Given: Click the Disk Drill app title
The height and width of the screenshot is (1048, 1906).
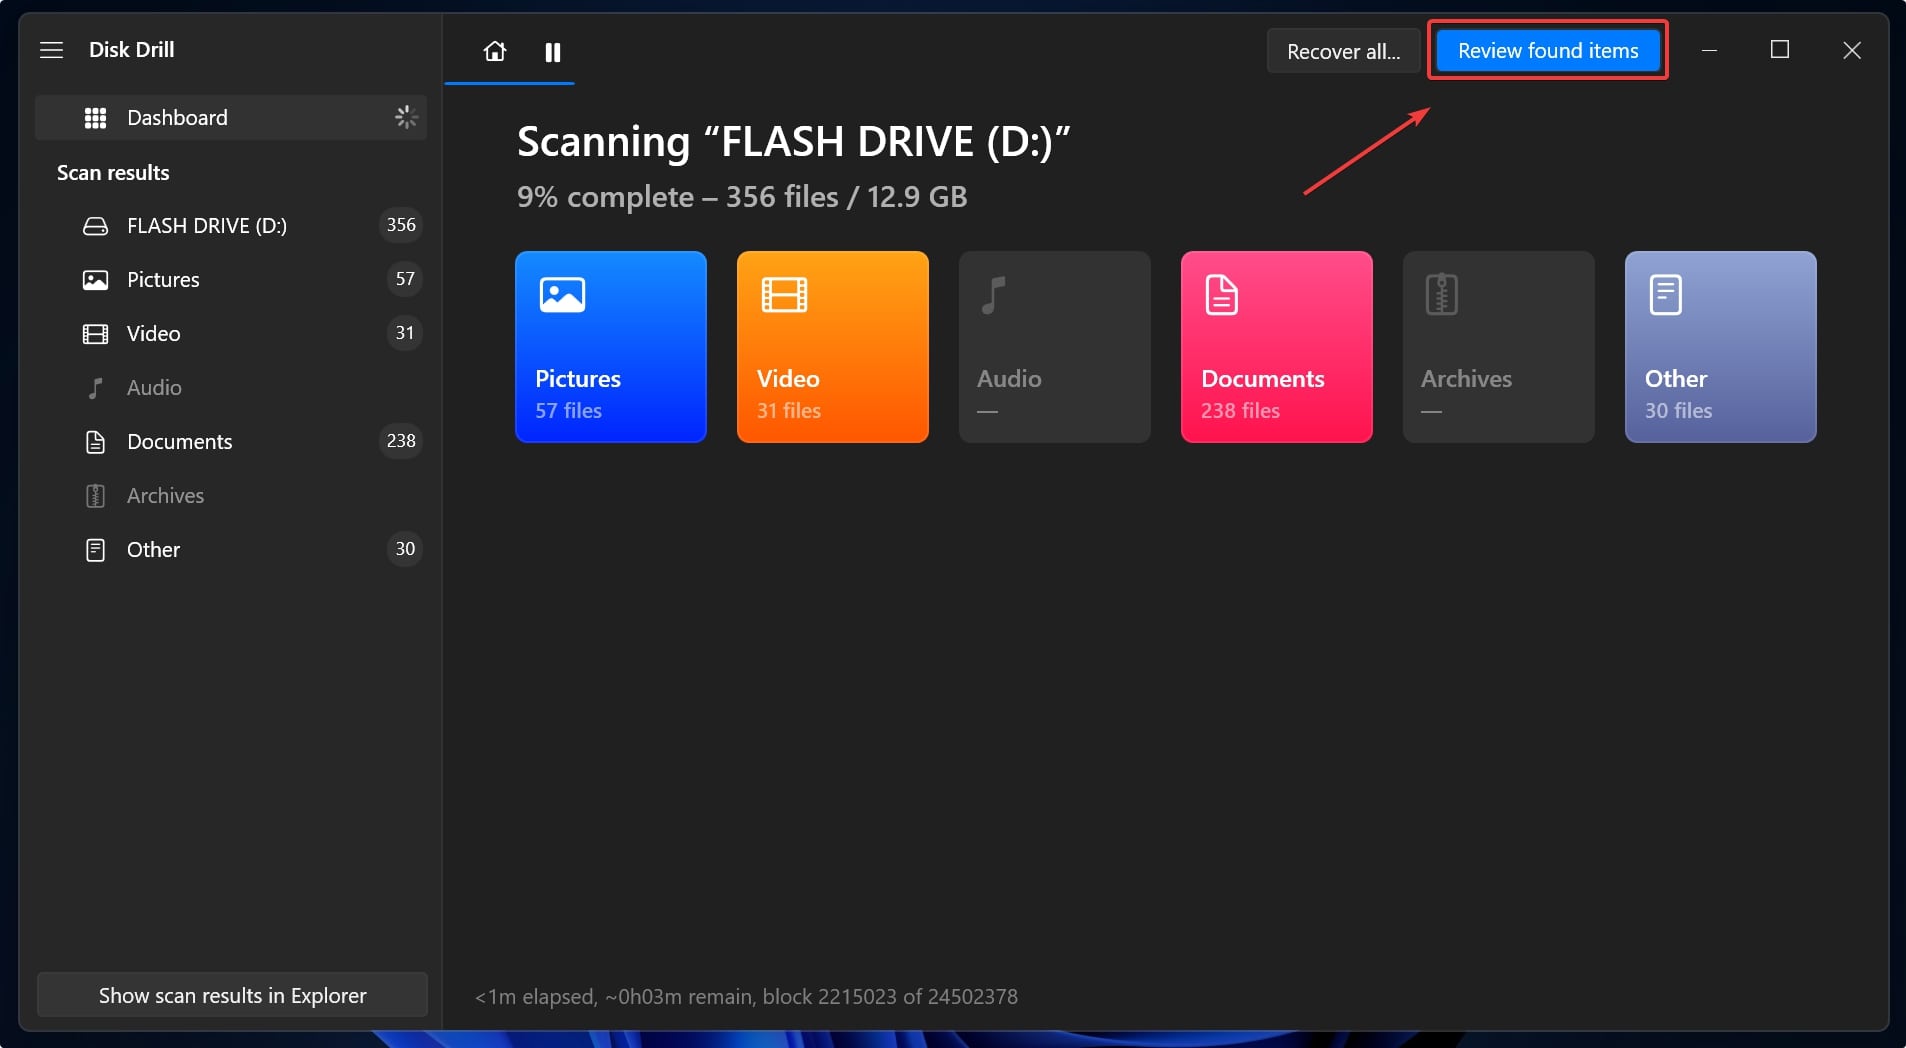Looking at the screenshot, I should pyautogui.click(x=131, y=50).
